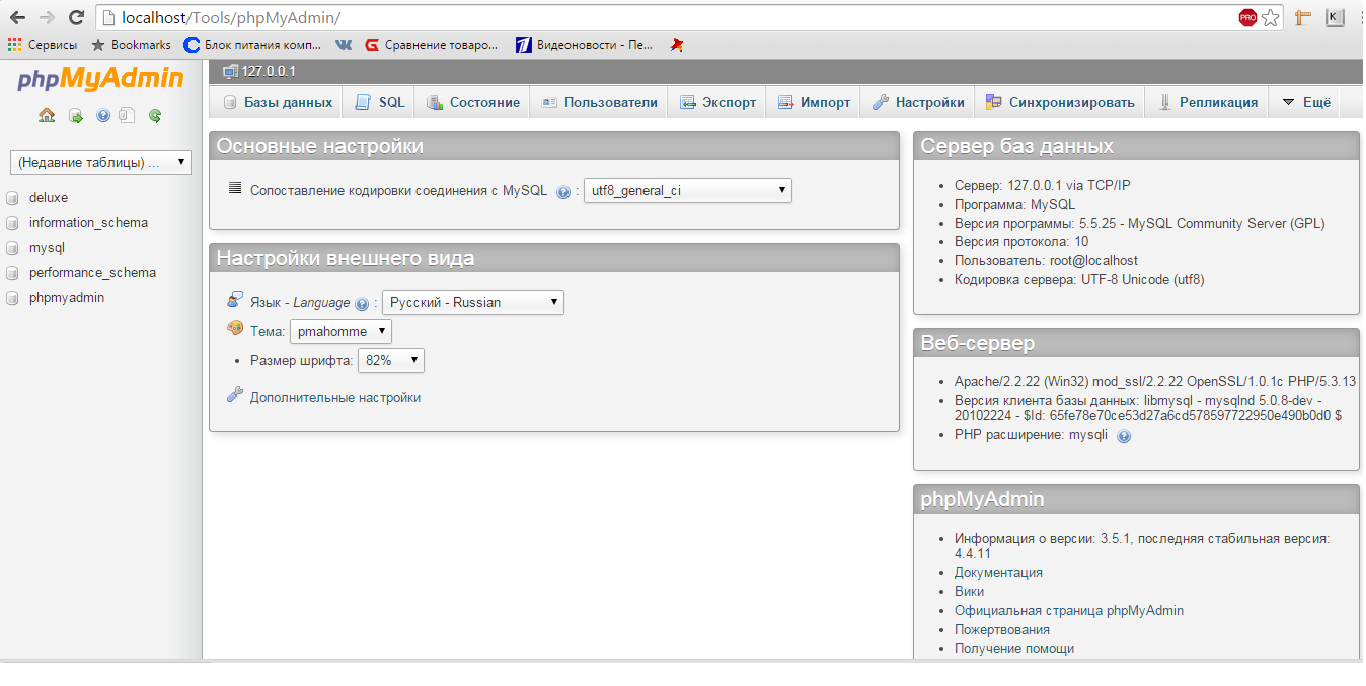Open the Репликация tab

click(1208, 102)
